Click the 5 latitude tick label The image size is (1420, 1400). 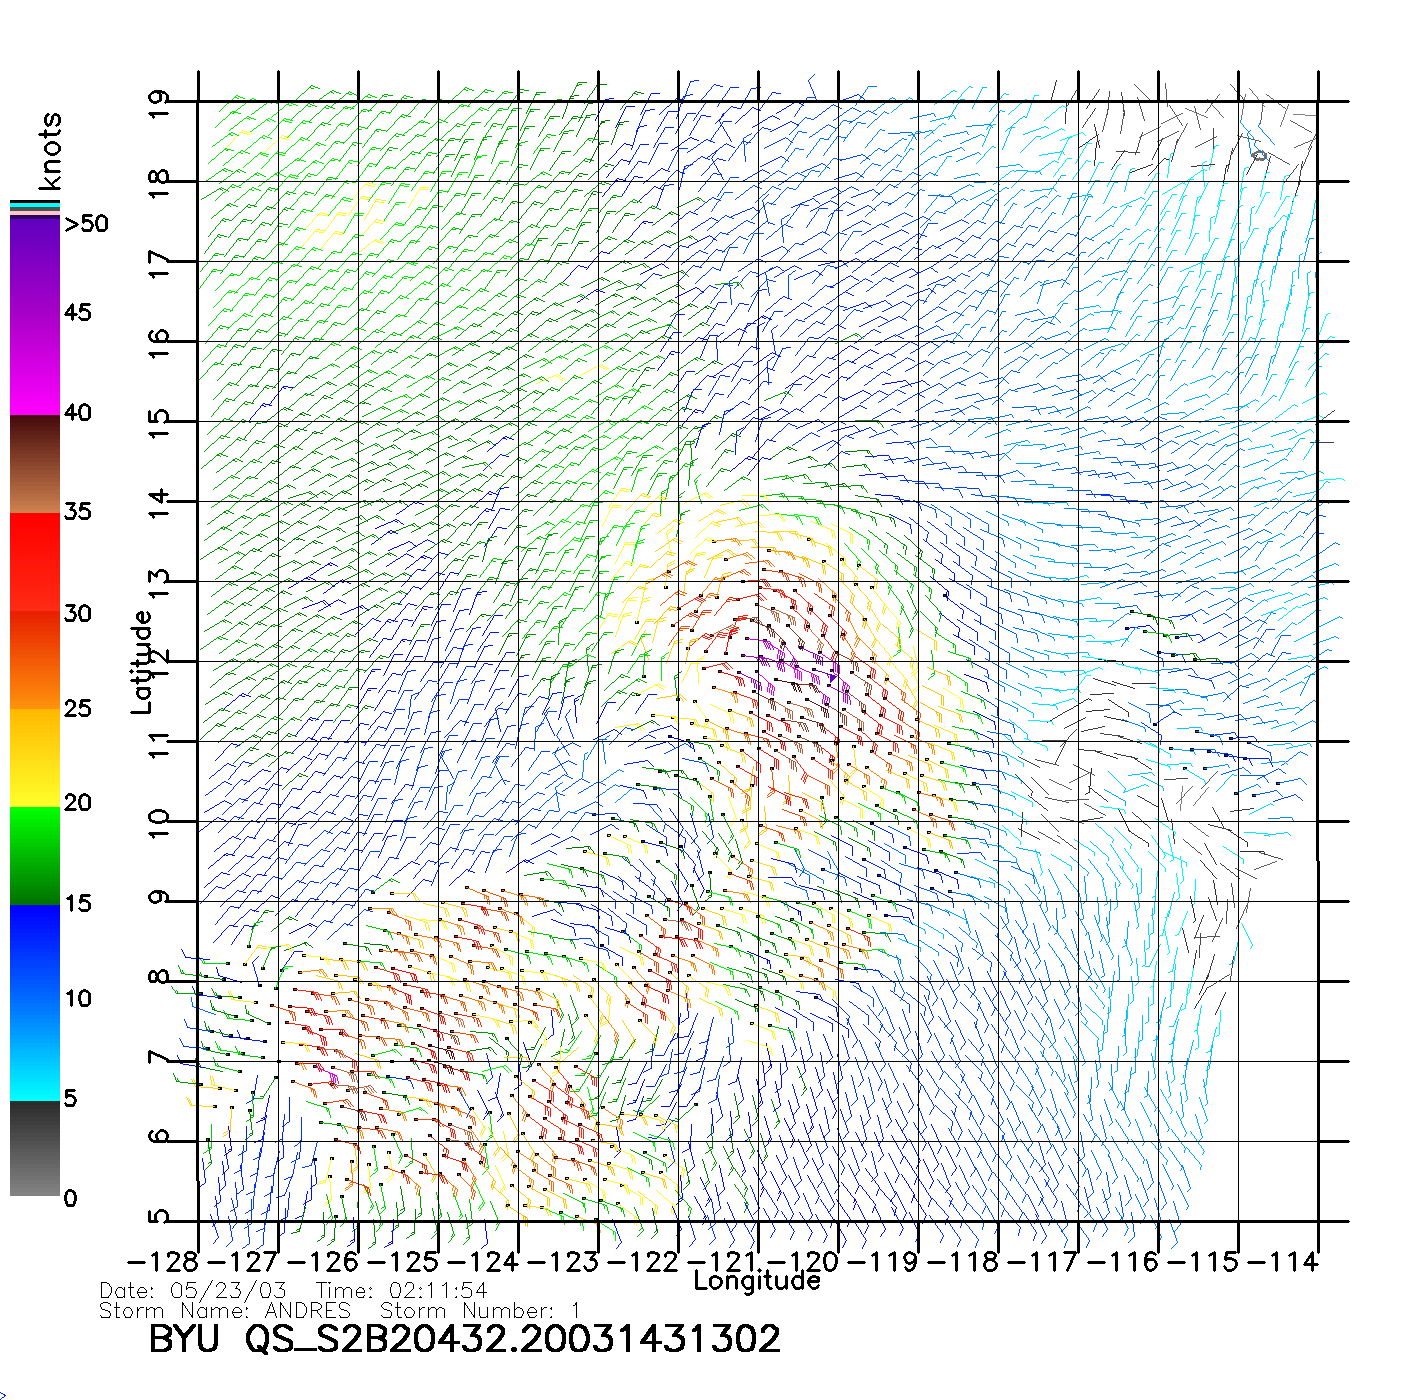click(159, 1218)
